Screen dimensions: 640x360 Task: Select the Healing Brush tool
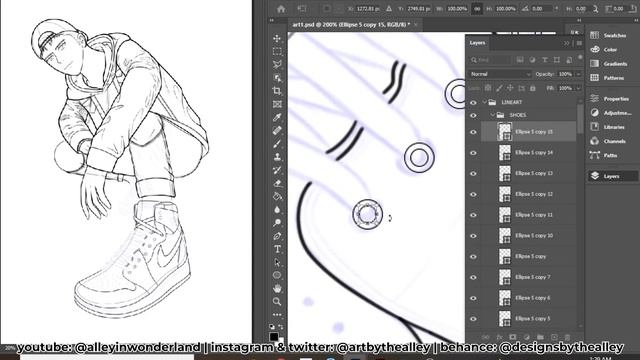click(277, 131)
